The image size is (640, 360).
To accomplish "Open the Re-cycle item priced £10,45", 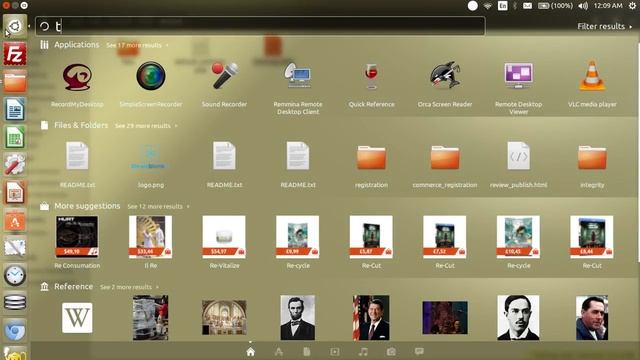I will pyautogui.click(x=518, y=237).
